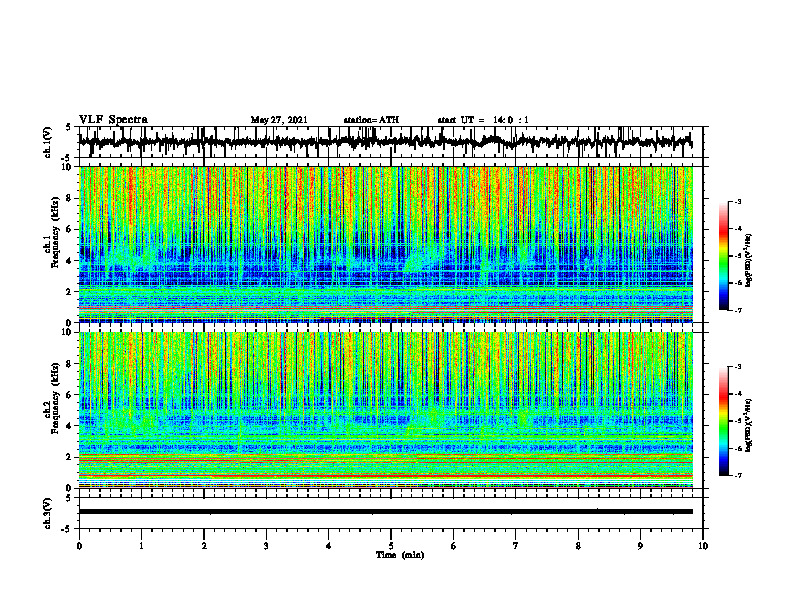This screenshot has width=792, height=612.
Task: Click time axis tick label "4"
Action: point(329,546)
